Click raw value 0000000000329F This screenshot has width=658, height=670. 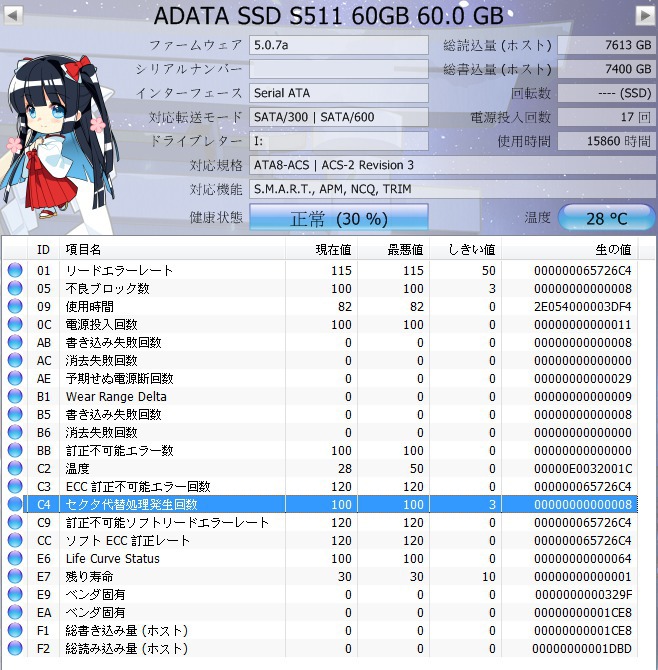pyautogui.click(x=583, y=594)
